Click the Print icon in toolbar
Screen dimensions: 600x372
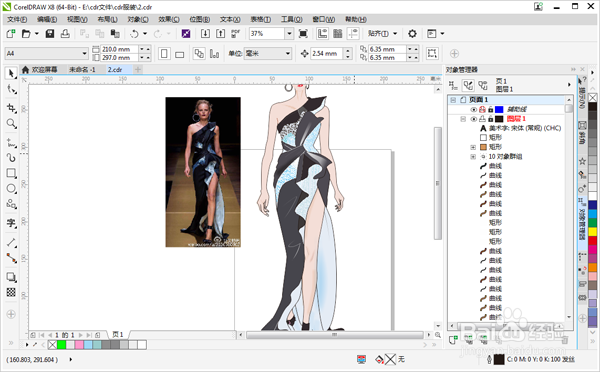pyautogui.click(x=65, y=34)
